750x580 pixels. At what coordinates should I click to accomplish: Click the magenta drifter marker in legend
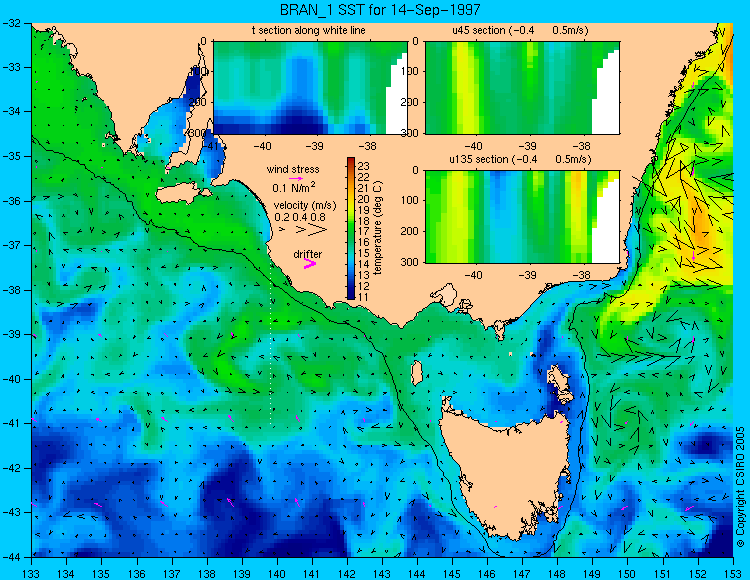click(x=309, y=263)
